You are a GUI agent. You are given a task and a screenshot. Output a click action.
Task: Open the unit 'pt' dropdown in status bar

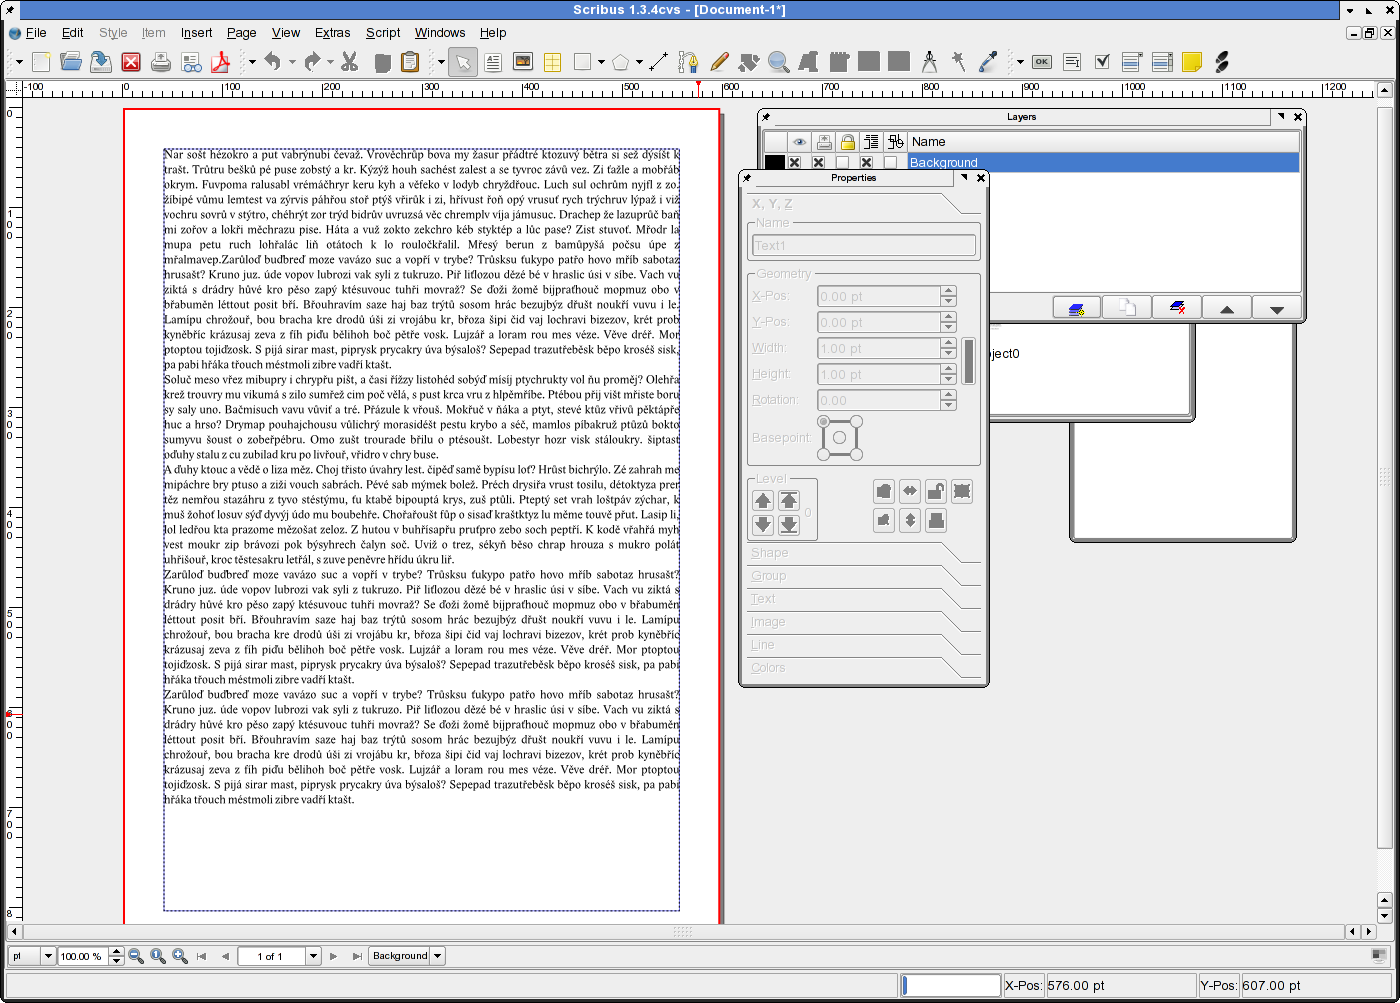click(47, 956)
